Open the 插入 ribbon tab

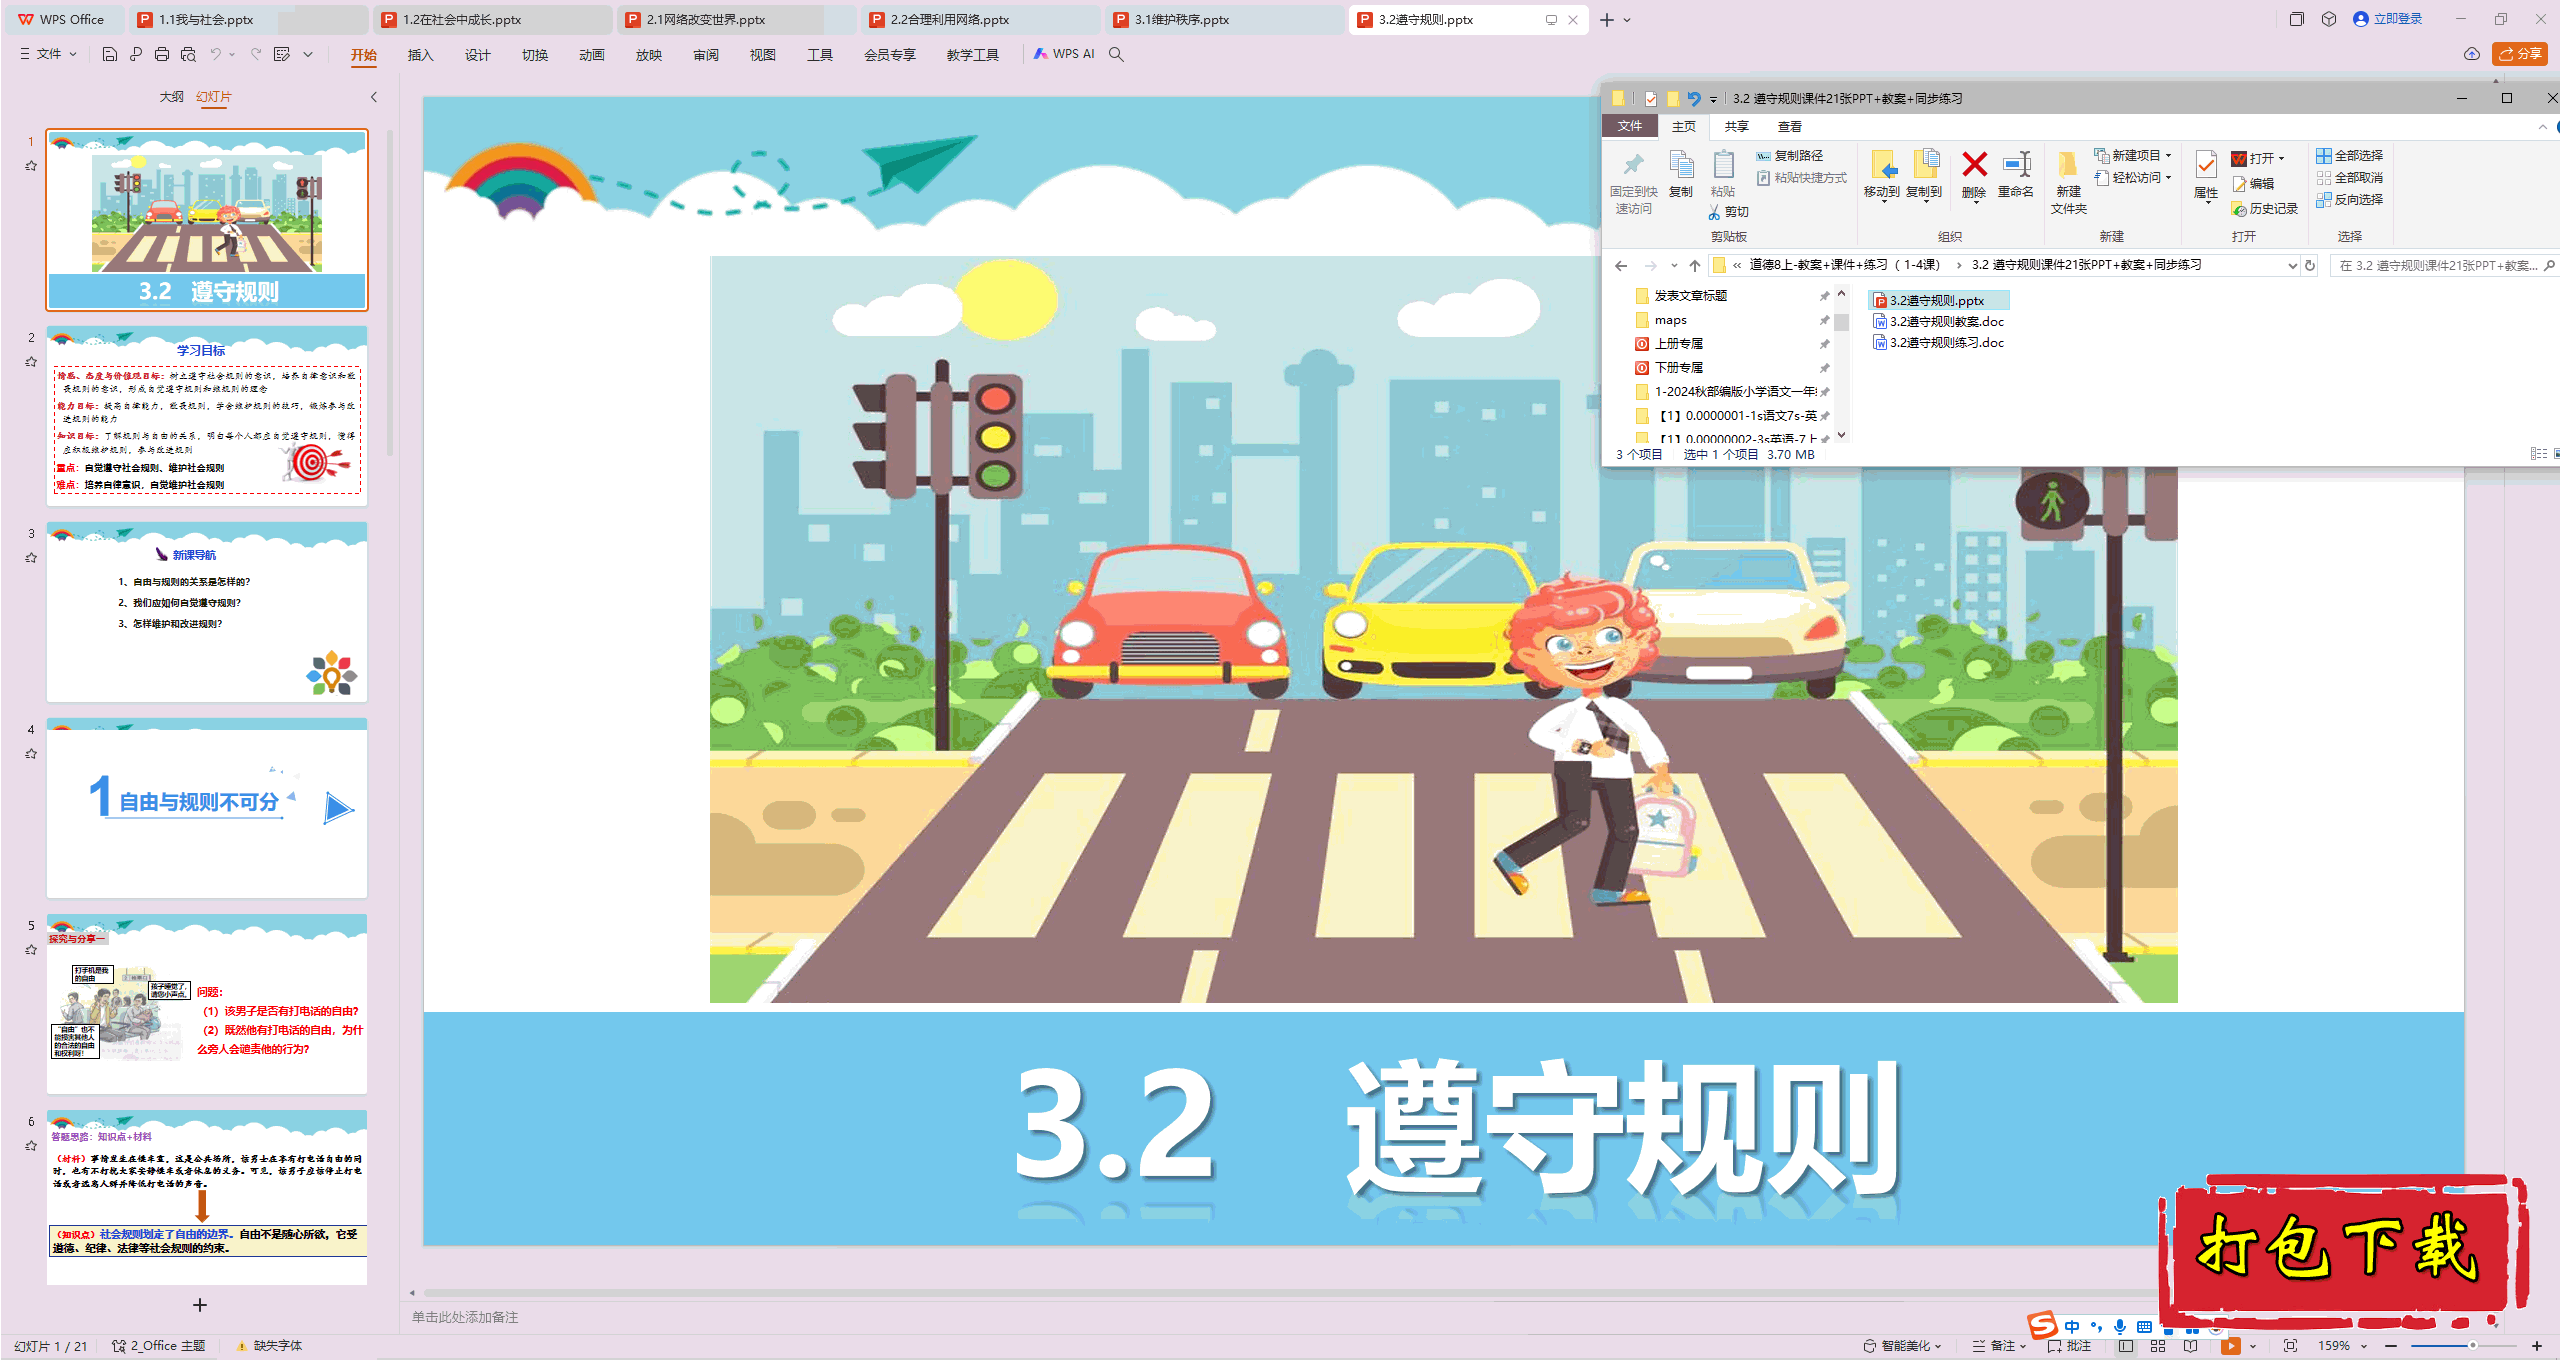(420, 55)
